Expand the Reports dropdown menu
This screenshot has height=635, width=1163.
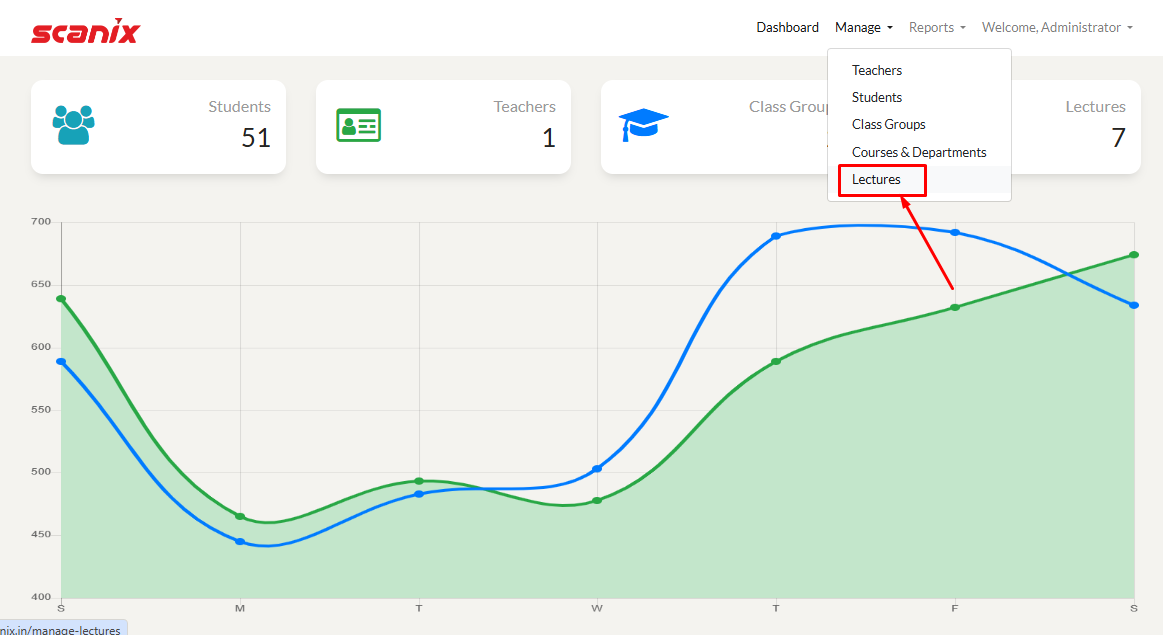936,28
